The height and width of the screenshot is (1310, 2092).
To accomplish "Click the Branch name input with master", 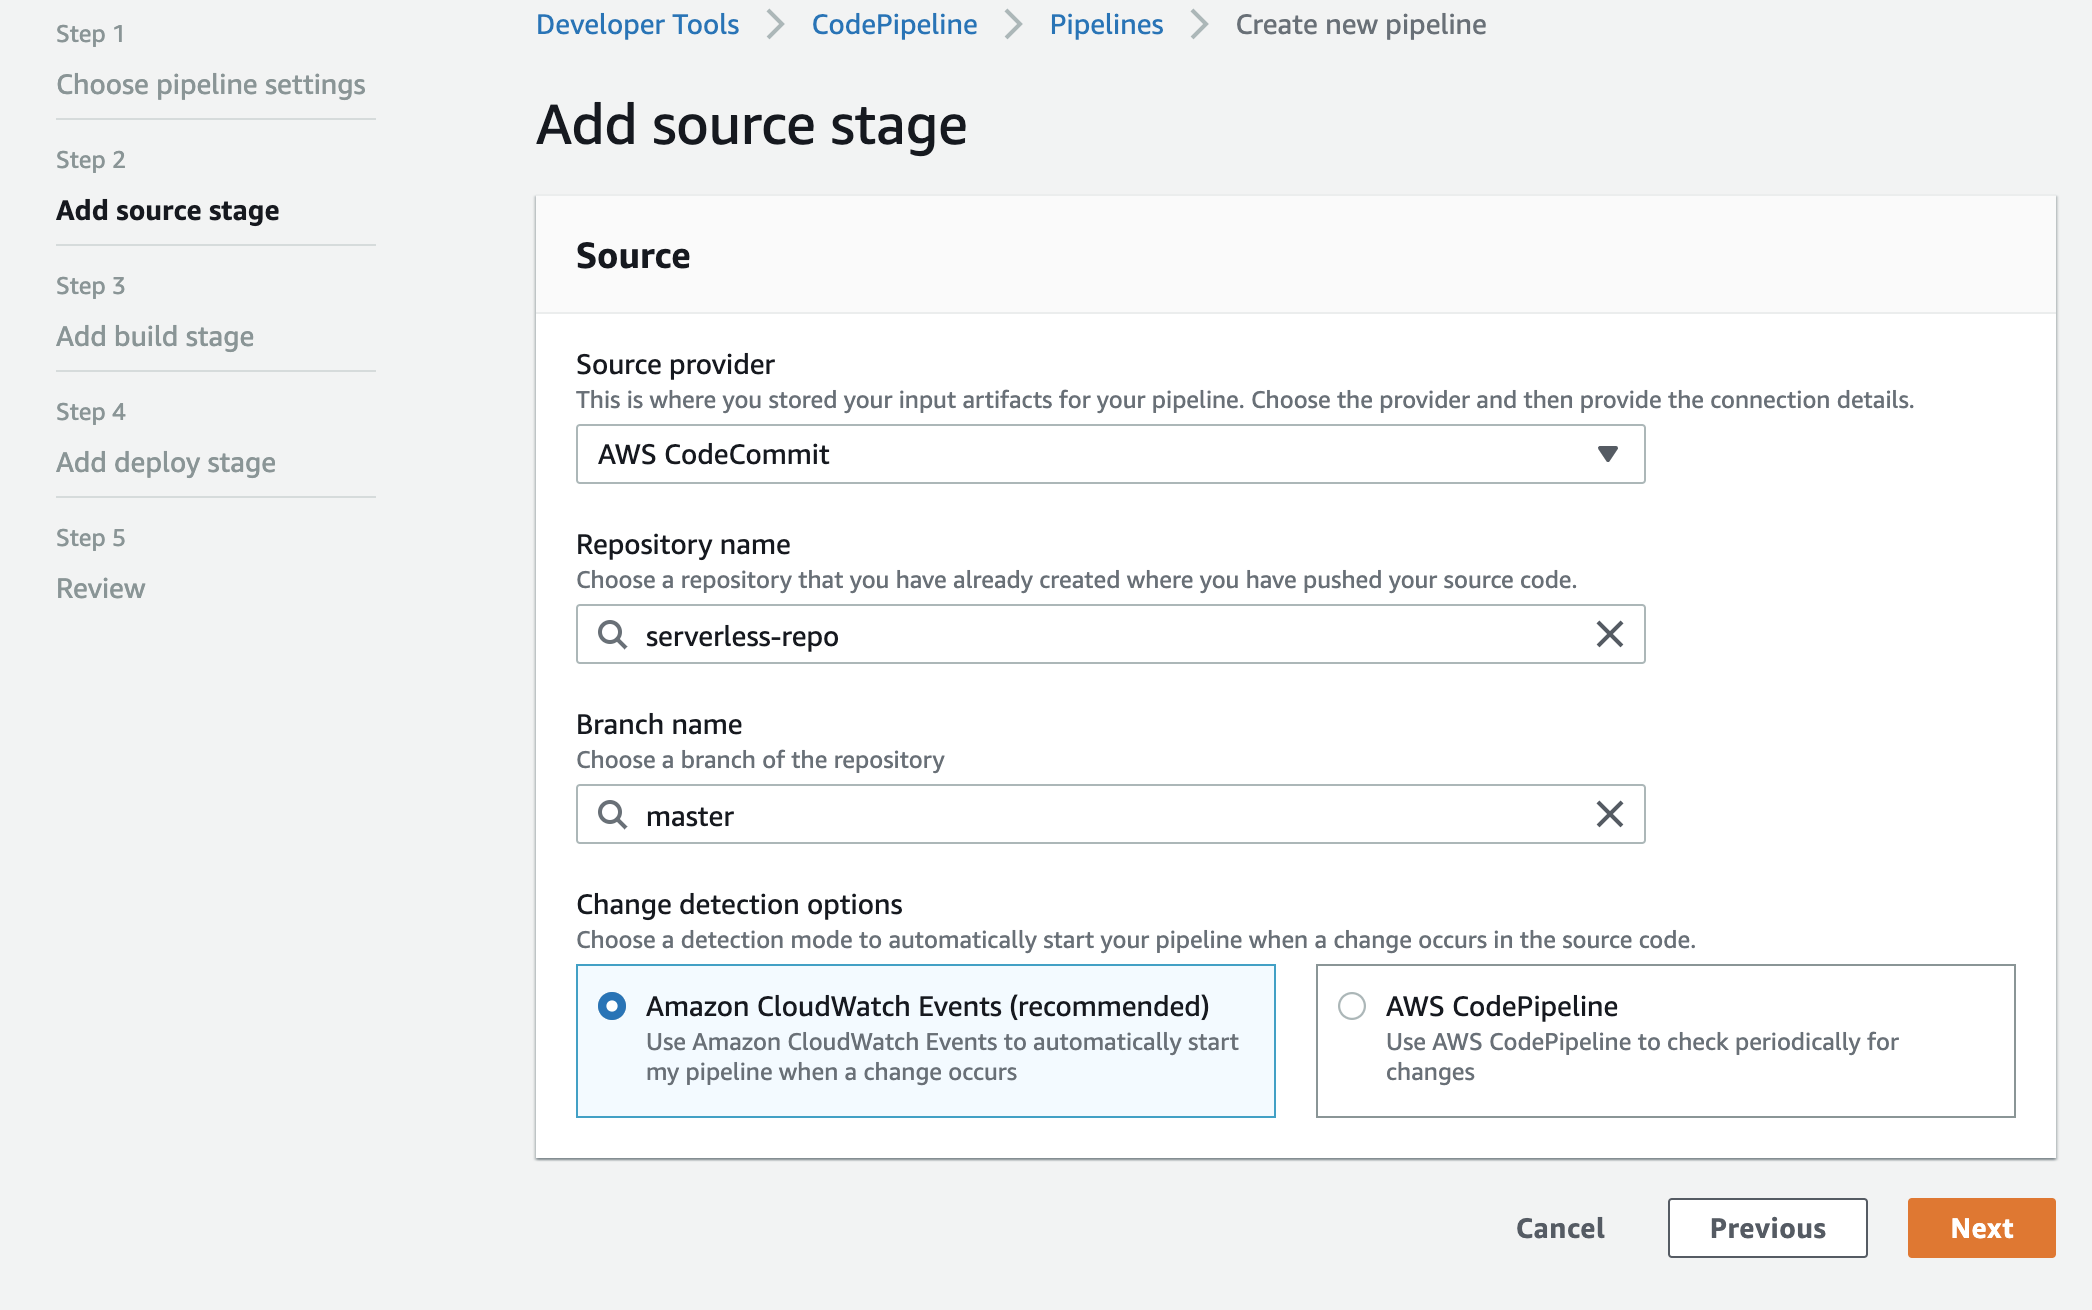I will tap(1110, 814).
